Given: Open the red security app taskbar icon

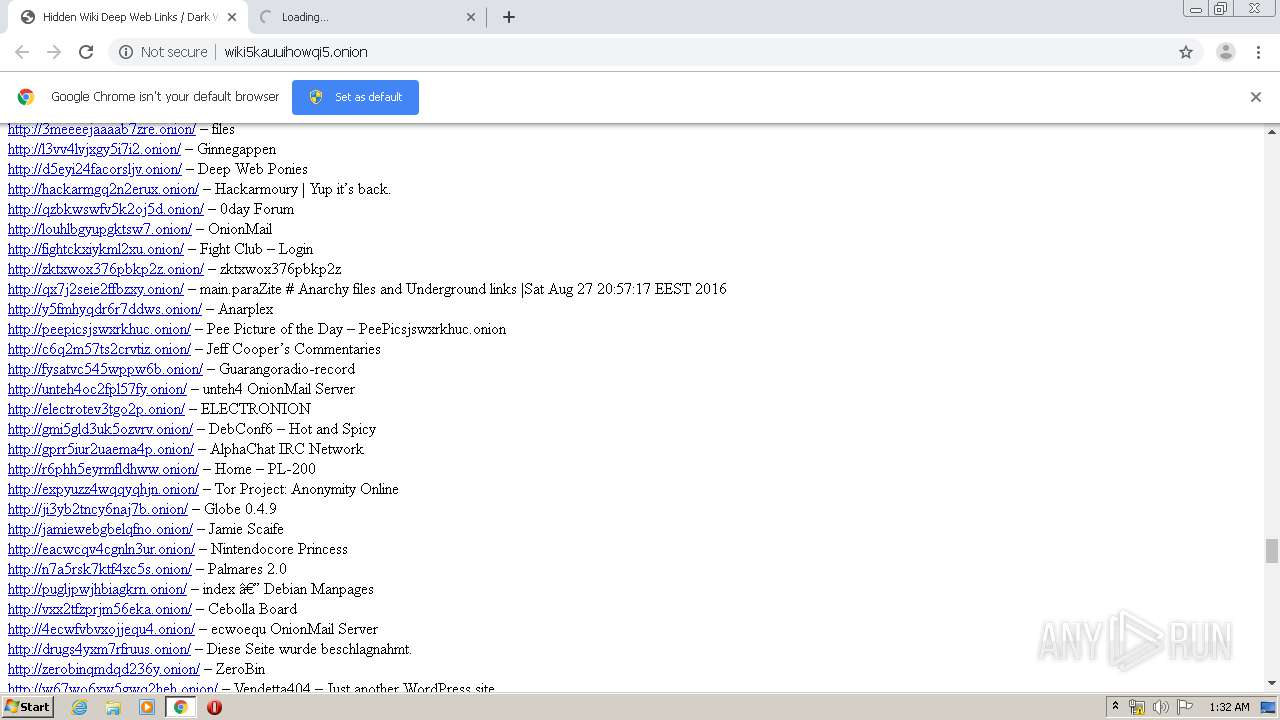Looking at the screenshot, I should click(x=214, y=707).
